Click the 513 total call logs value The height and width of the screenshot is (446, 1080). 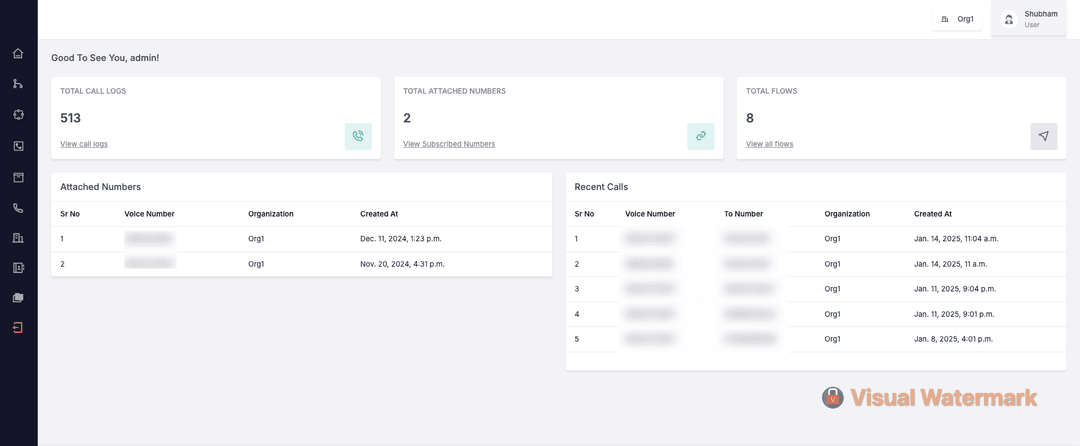click(70, 118)
